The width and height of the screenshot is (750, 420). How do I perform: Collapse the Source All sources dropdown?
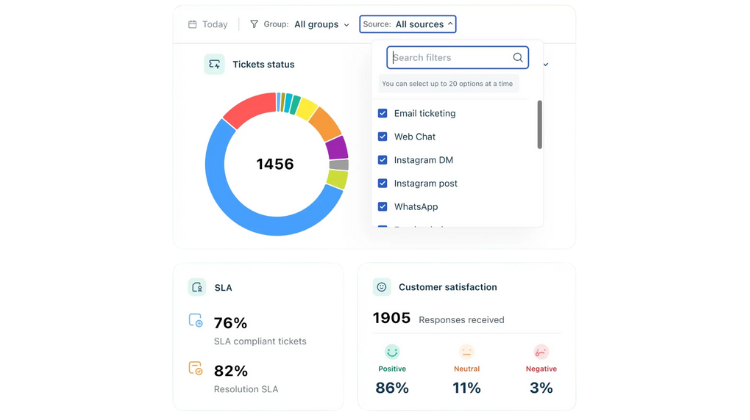tap(407, 24)
